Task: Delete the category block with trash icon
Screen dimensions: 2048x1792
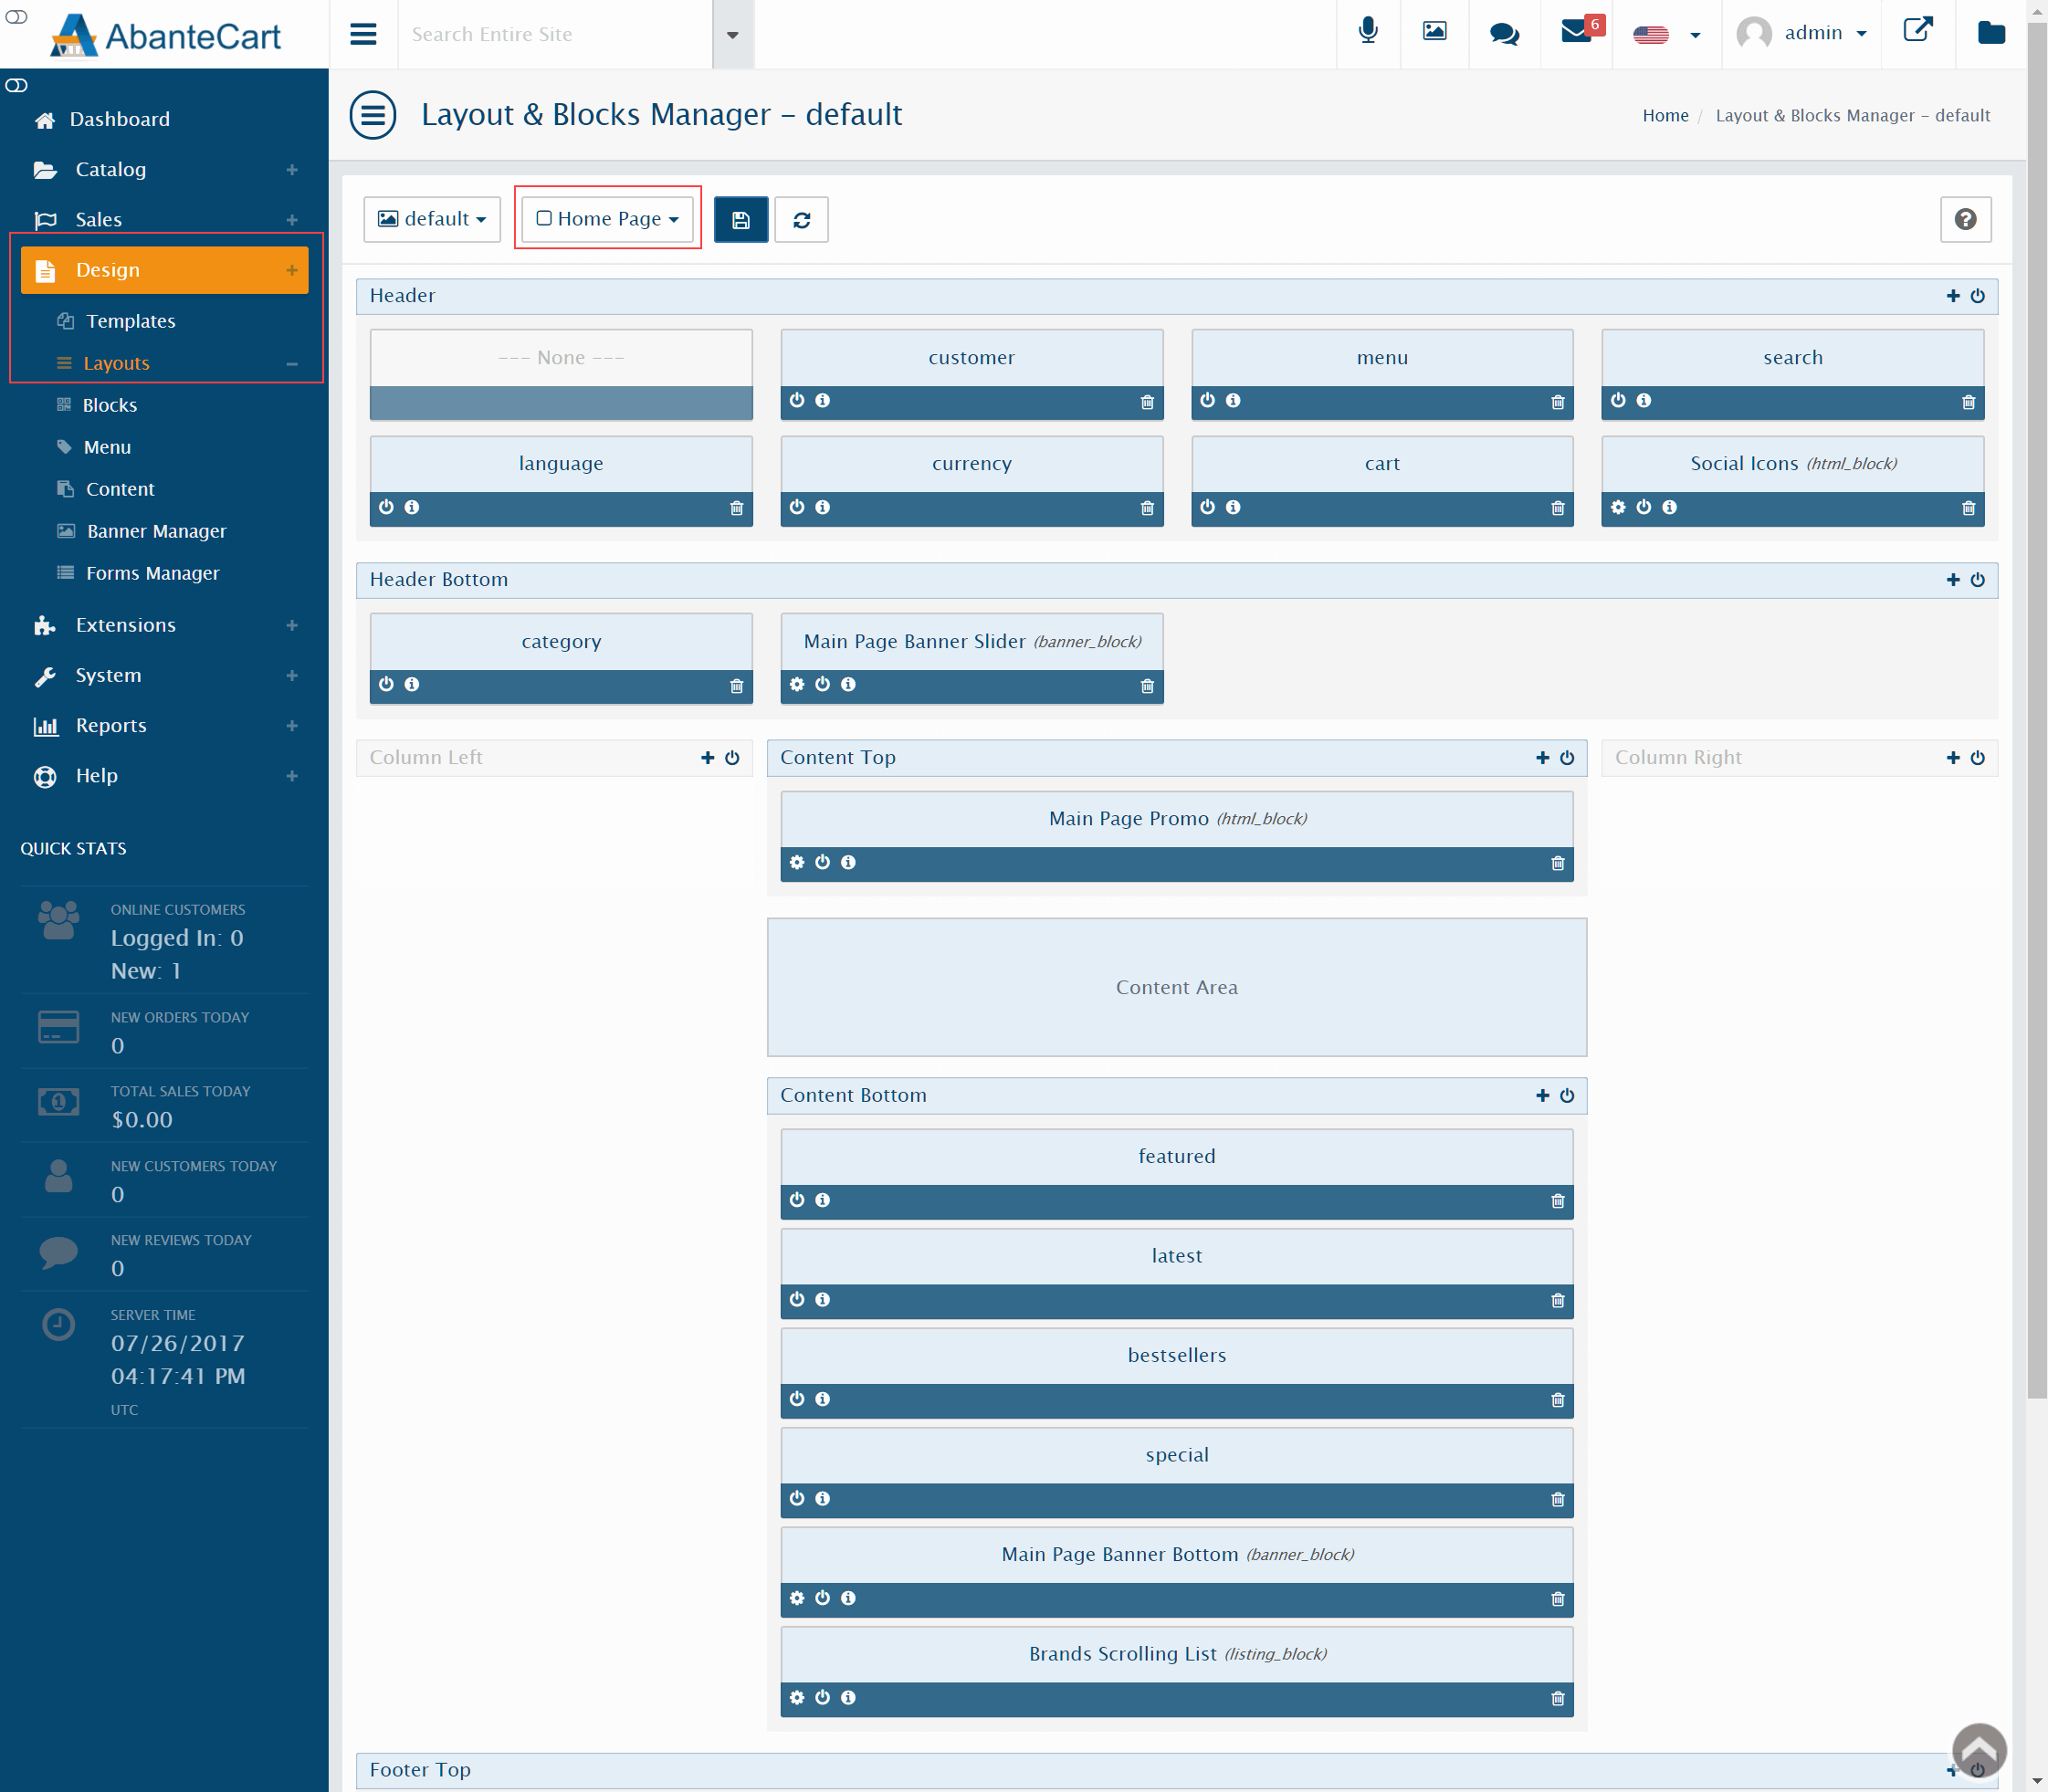Action: click(x=736, y=686)
